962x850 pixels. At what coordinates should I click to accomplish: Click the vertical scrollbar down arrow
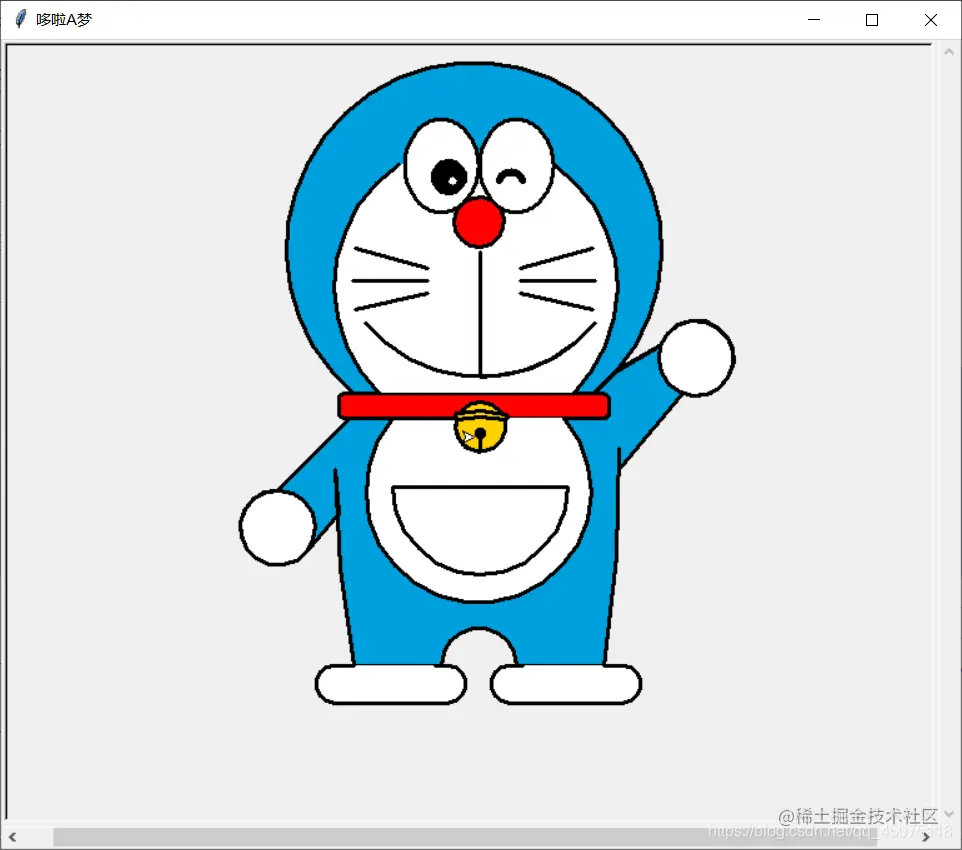[x=949, y=814]
